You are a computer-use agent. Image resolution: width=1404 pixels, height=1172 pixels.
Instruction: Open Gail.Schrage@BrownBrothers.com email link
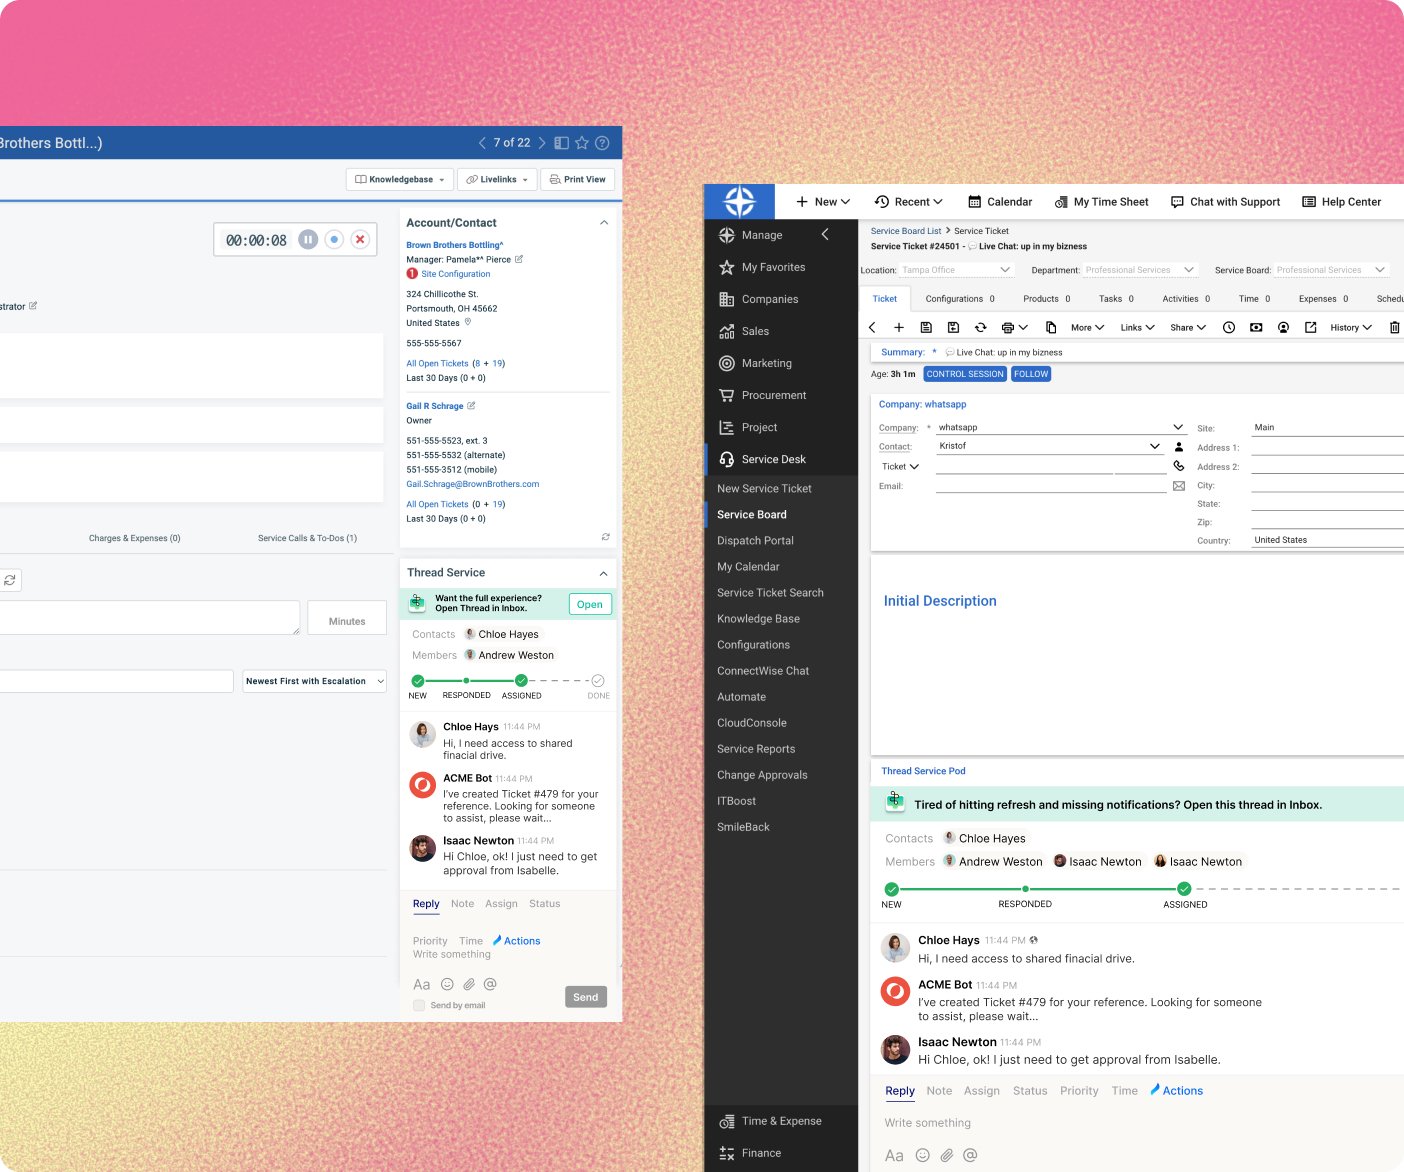(x=472, y=484)
